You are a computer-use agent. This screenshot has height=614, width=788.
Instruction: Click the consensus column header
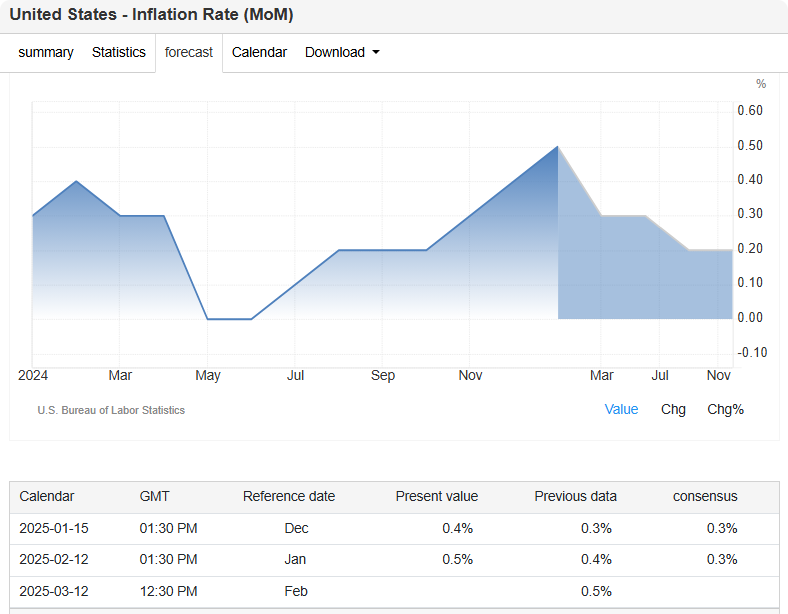coord(705,496)
